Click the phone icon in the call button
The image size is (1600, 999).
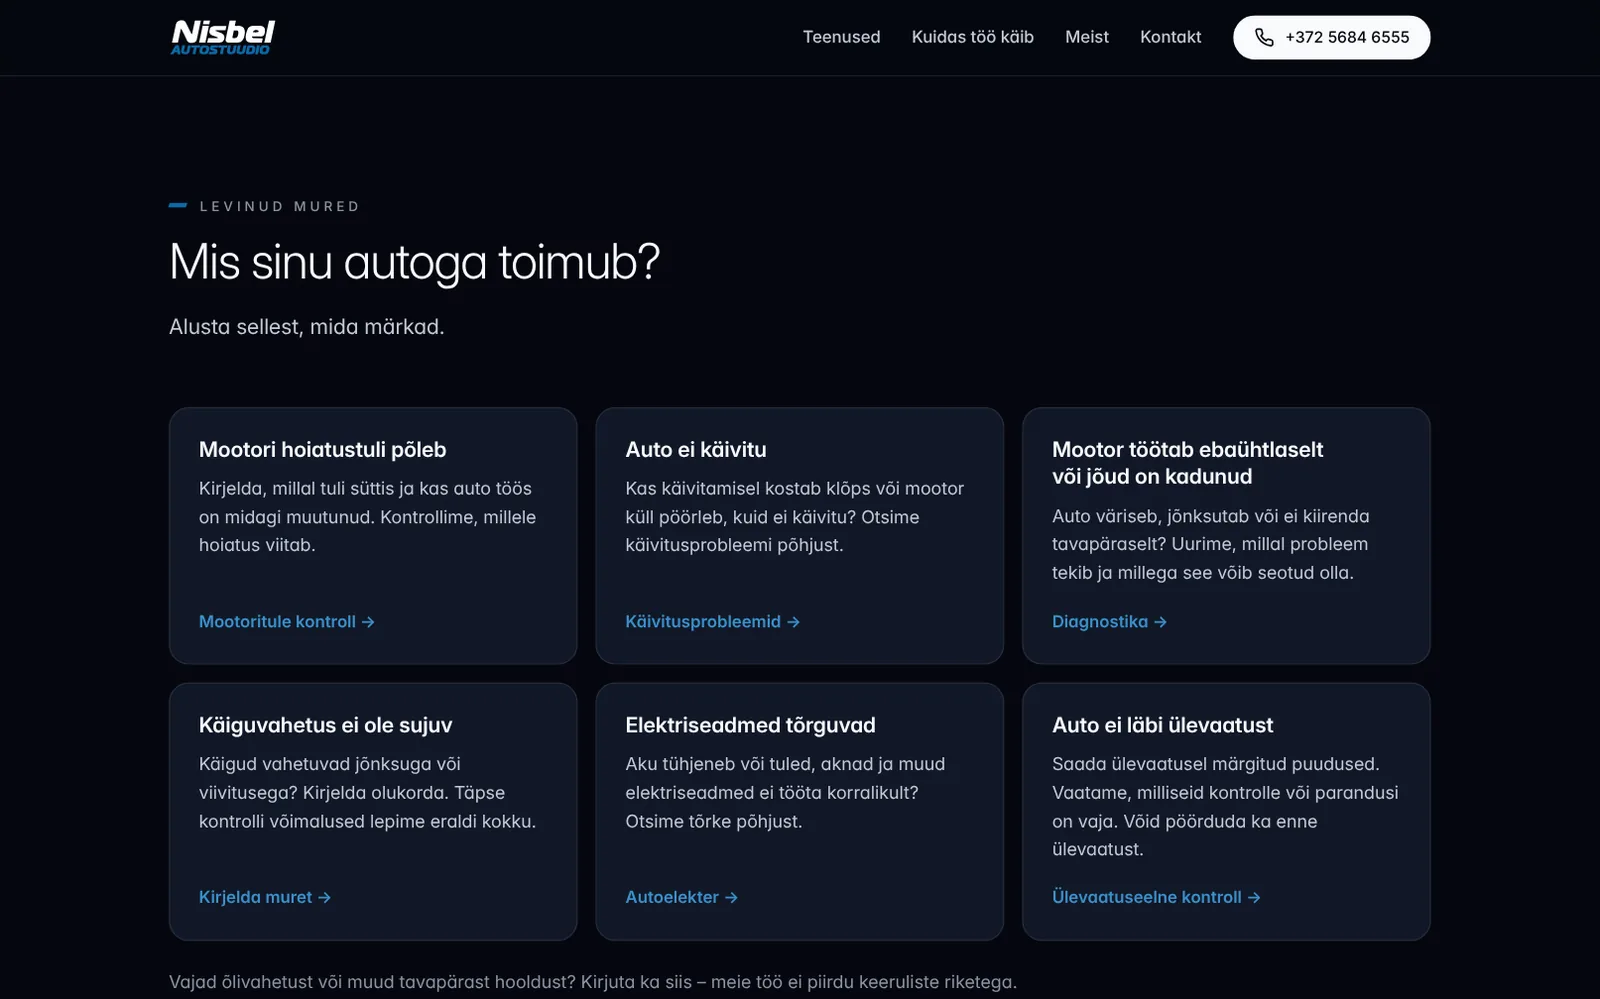pyautogui.click(x=1264, y=37)
